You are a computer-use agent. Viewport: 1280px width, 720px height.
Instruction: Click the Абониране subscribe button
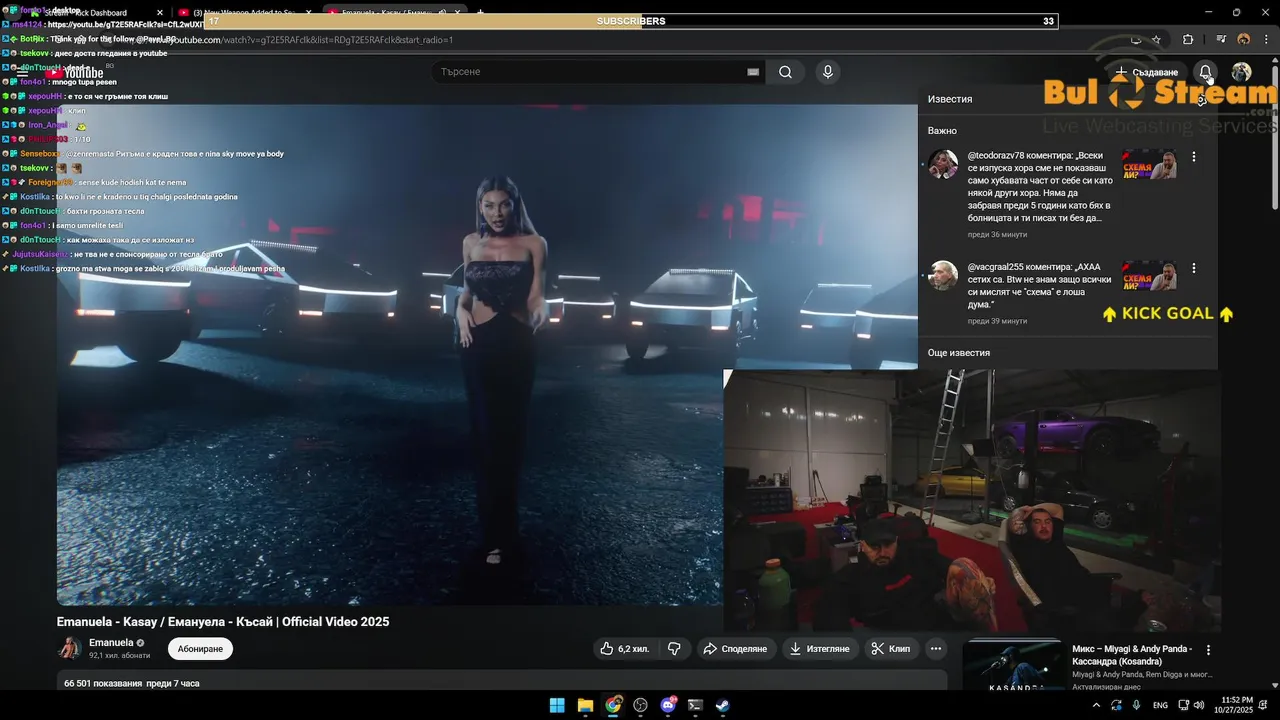pos(200,649)
